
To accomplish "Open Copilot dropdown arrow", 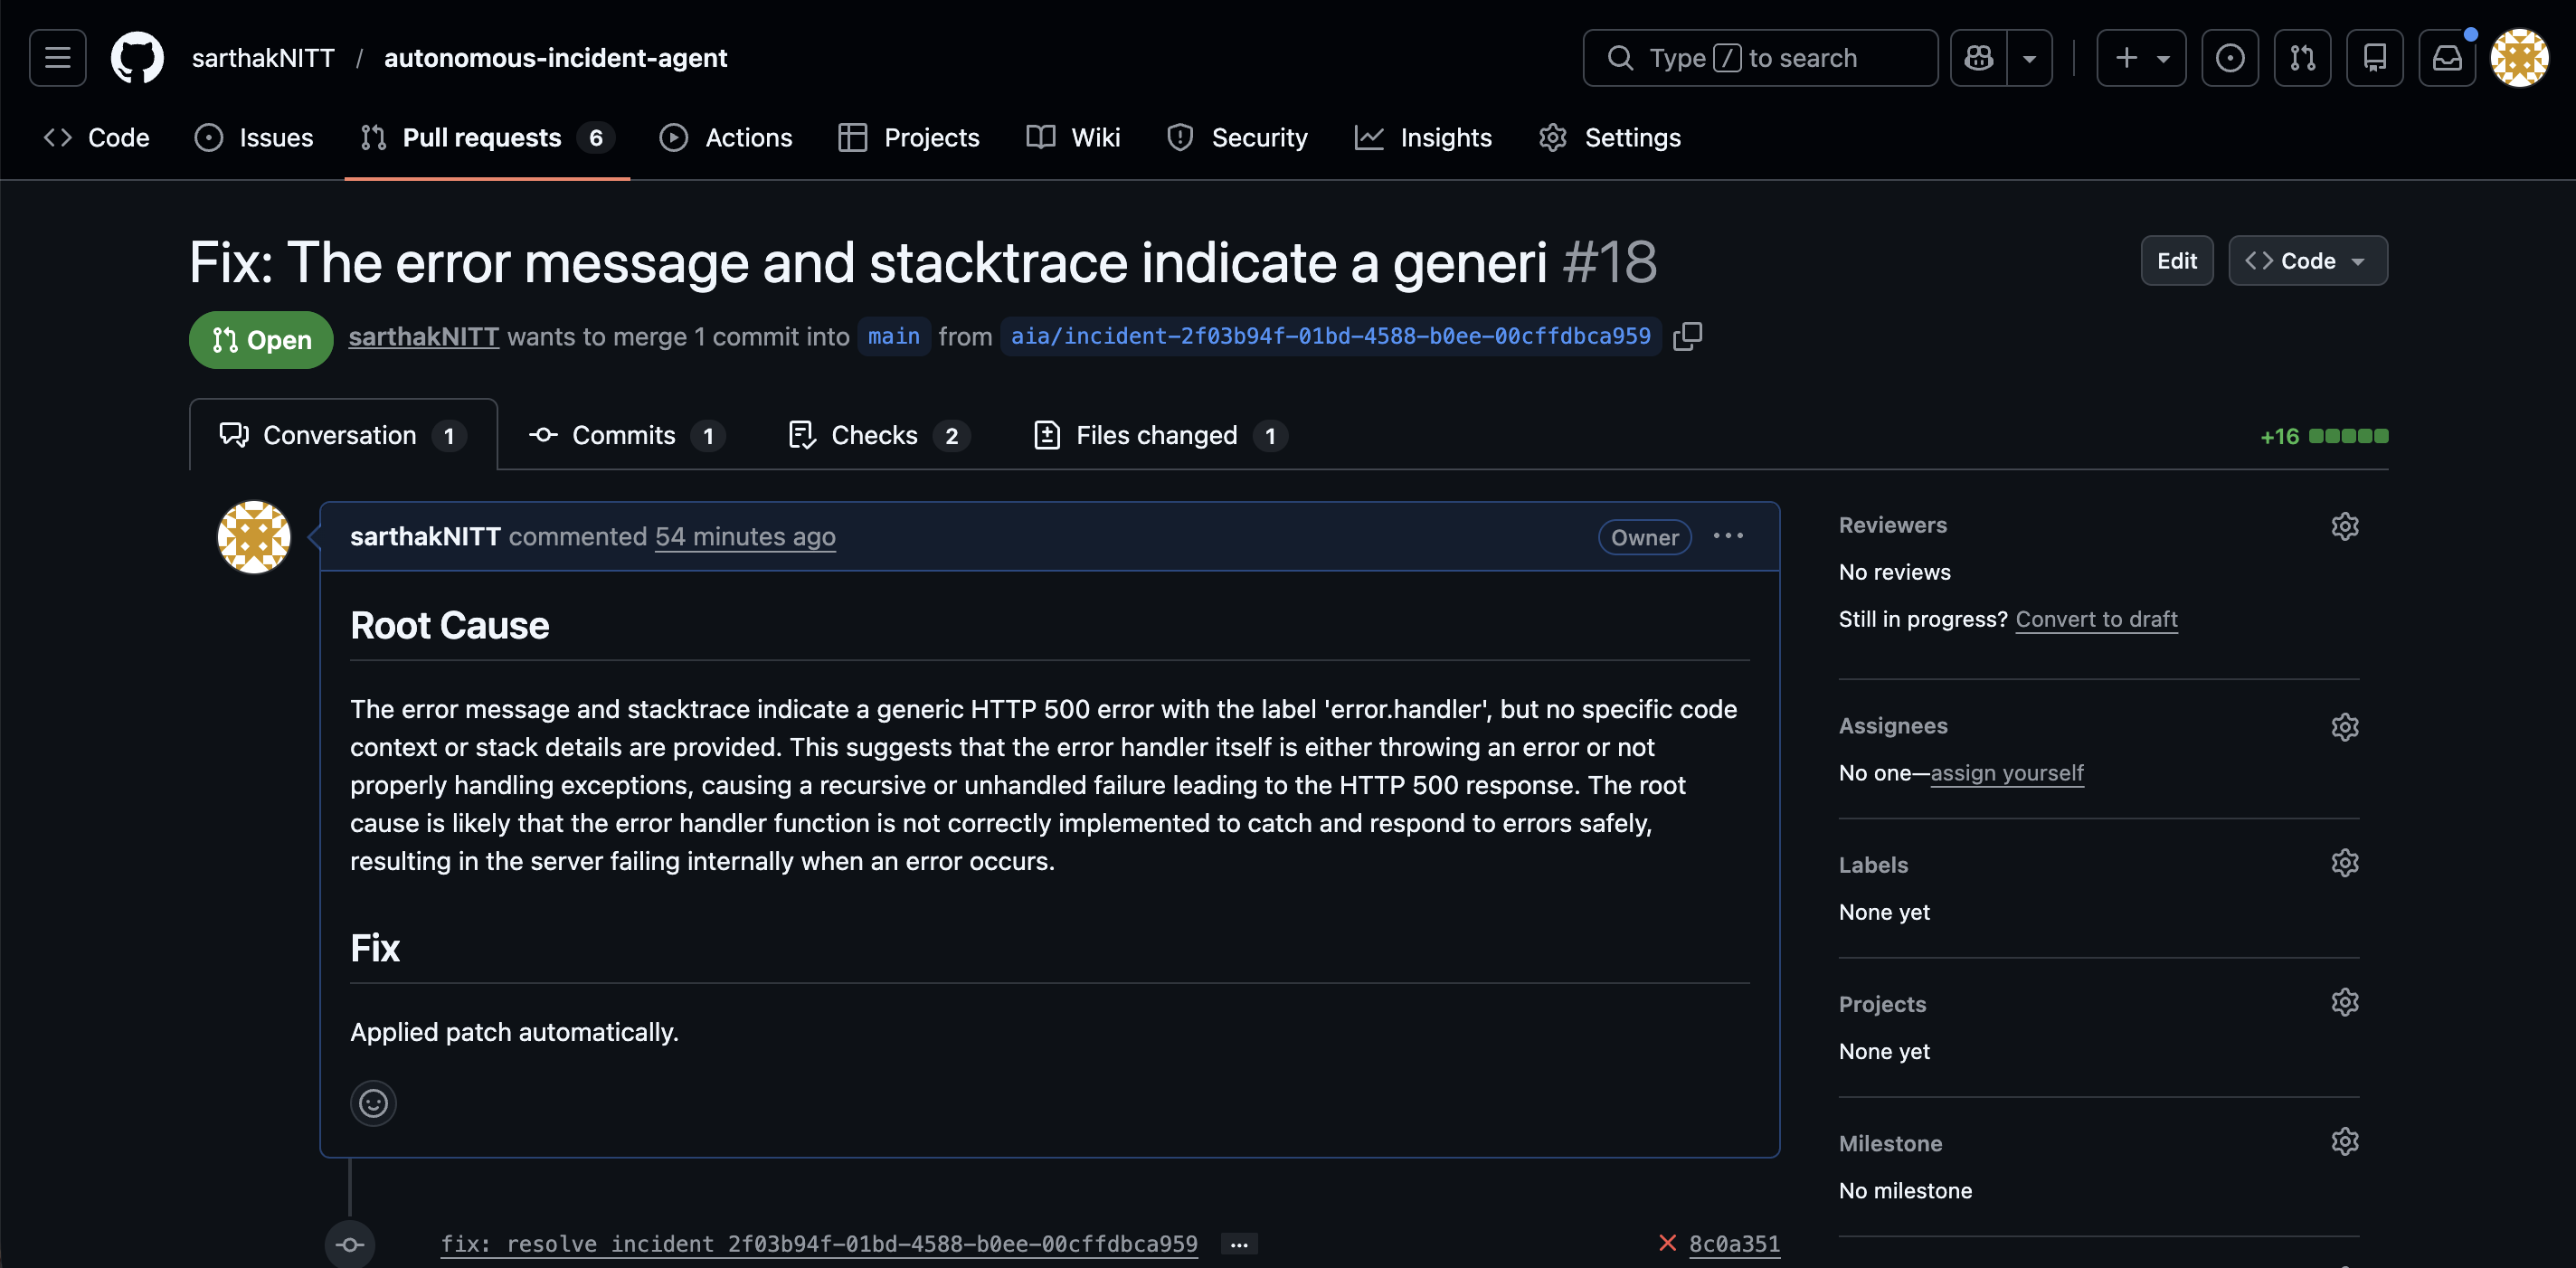I will [2029, 58].
